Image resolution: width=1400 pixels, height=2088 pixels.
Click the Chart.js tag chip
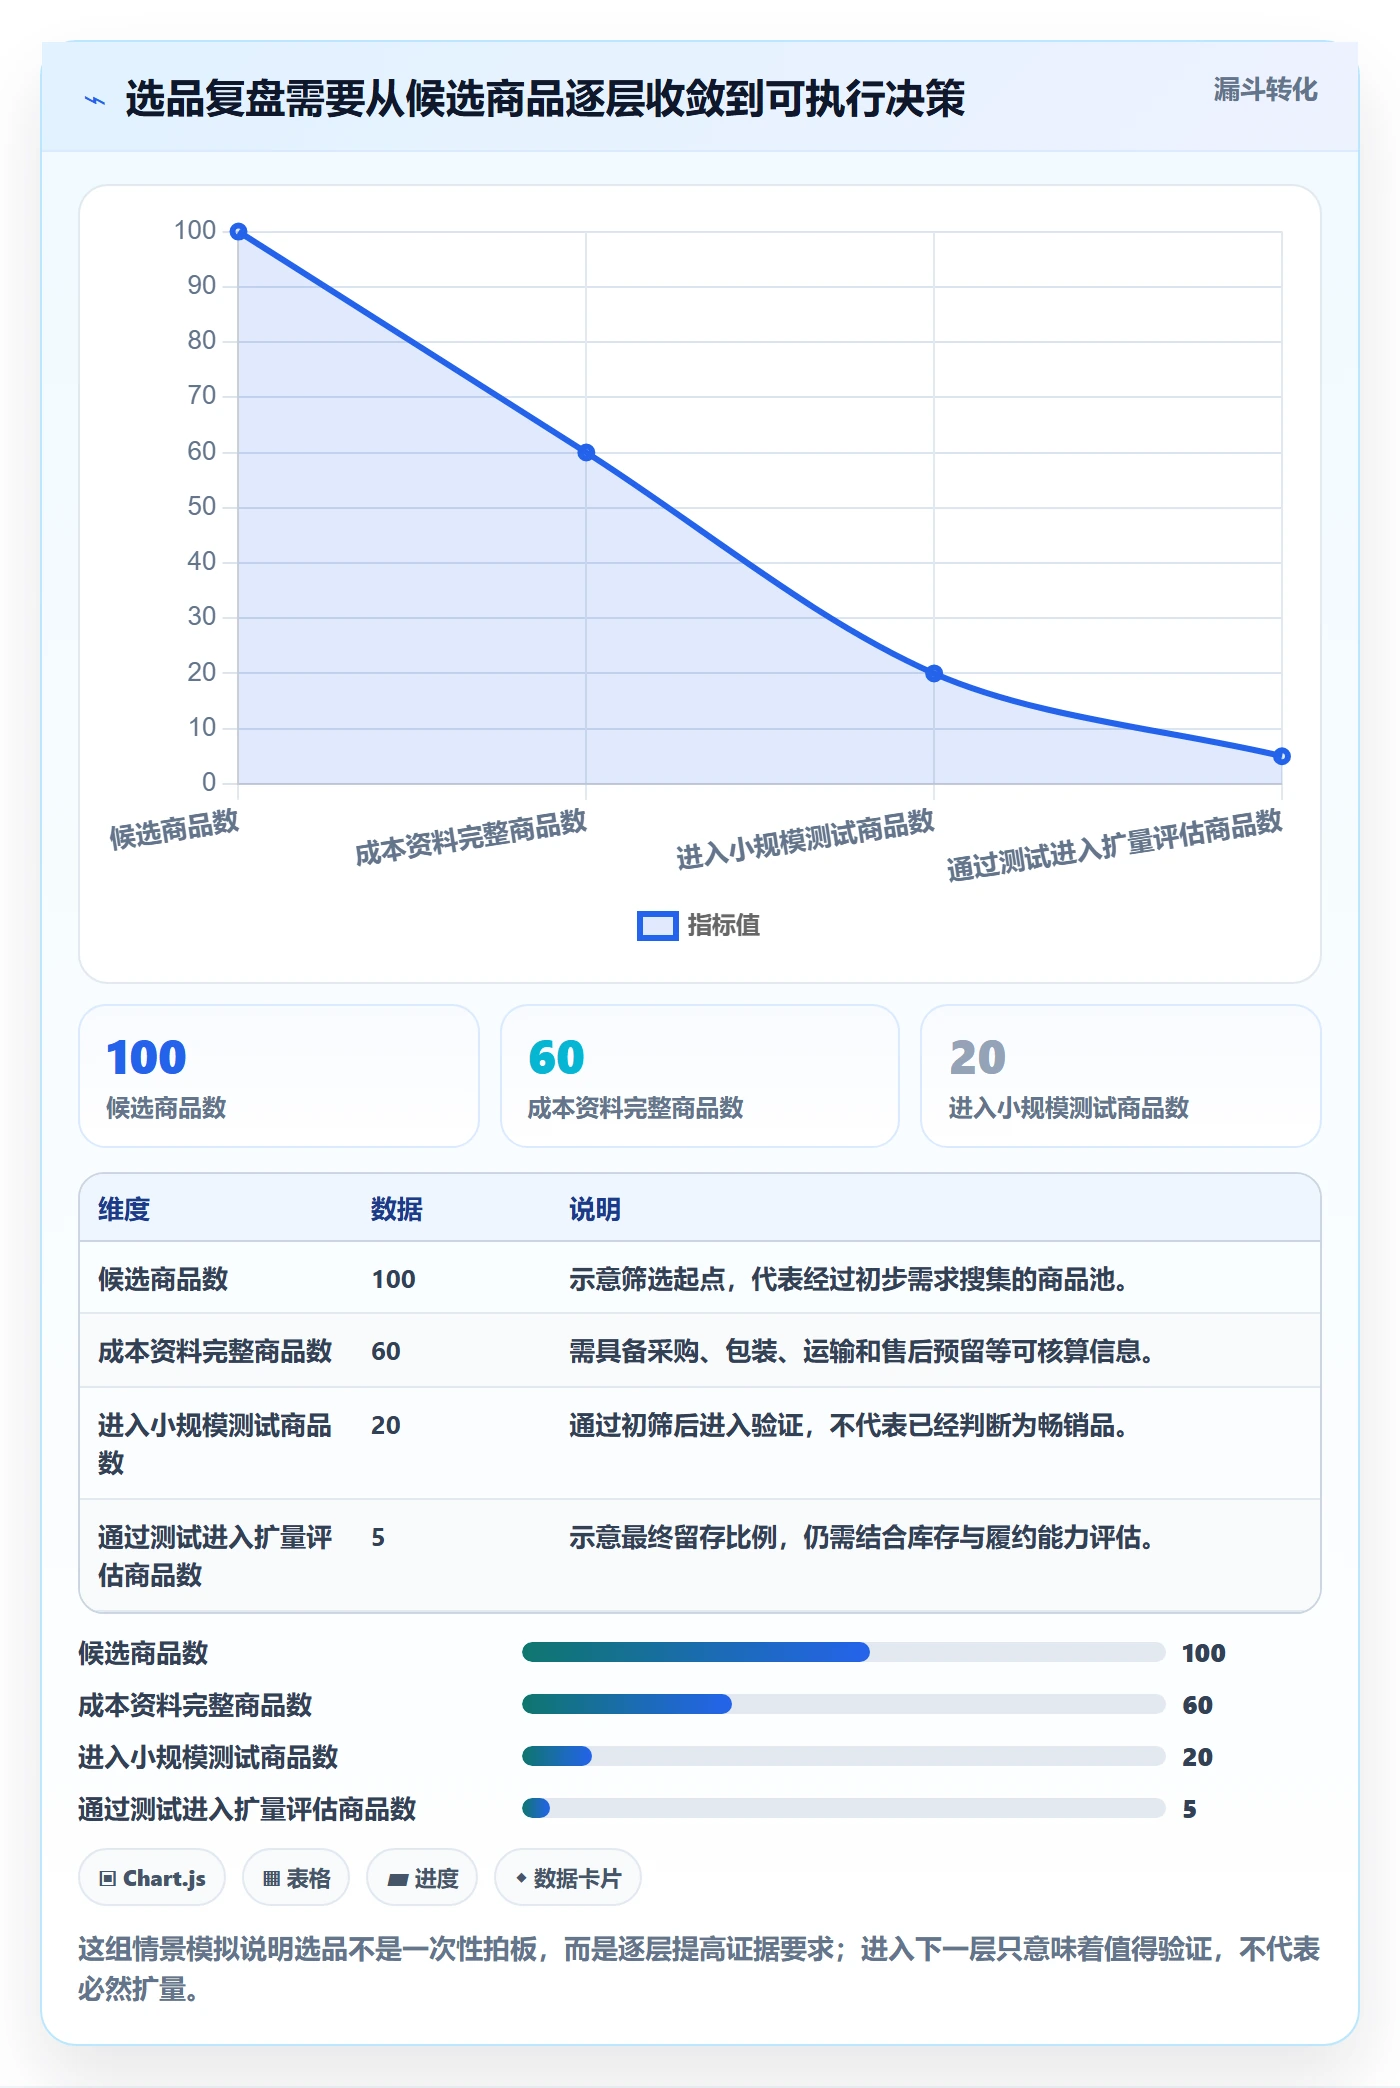(152, 1878)
